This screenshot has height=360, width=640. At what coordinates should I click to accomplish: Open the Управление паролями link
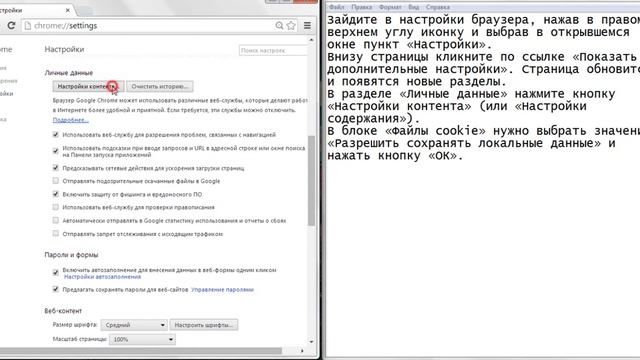click(x=222, y=290)
